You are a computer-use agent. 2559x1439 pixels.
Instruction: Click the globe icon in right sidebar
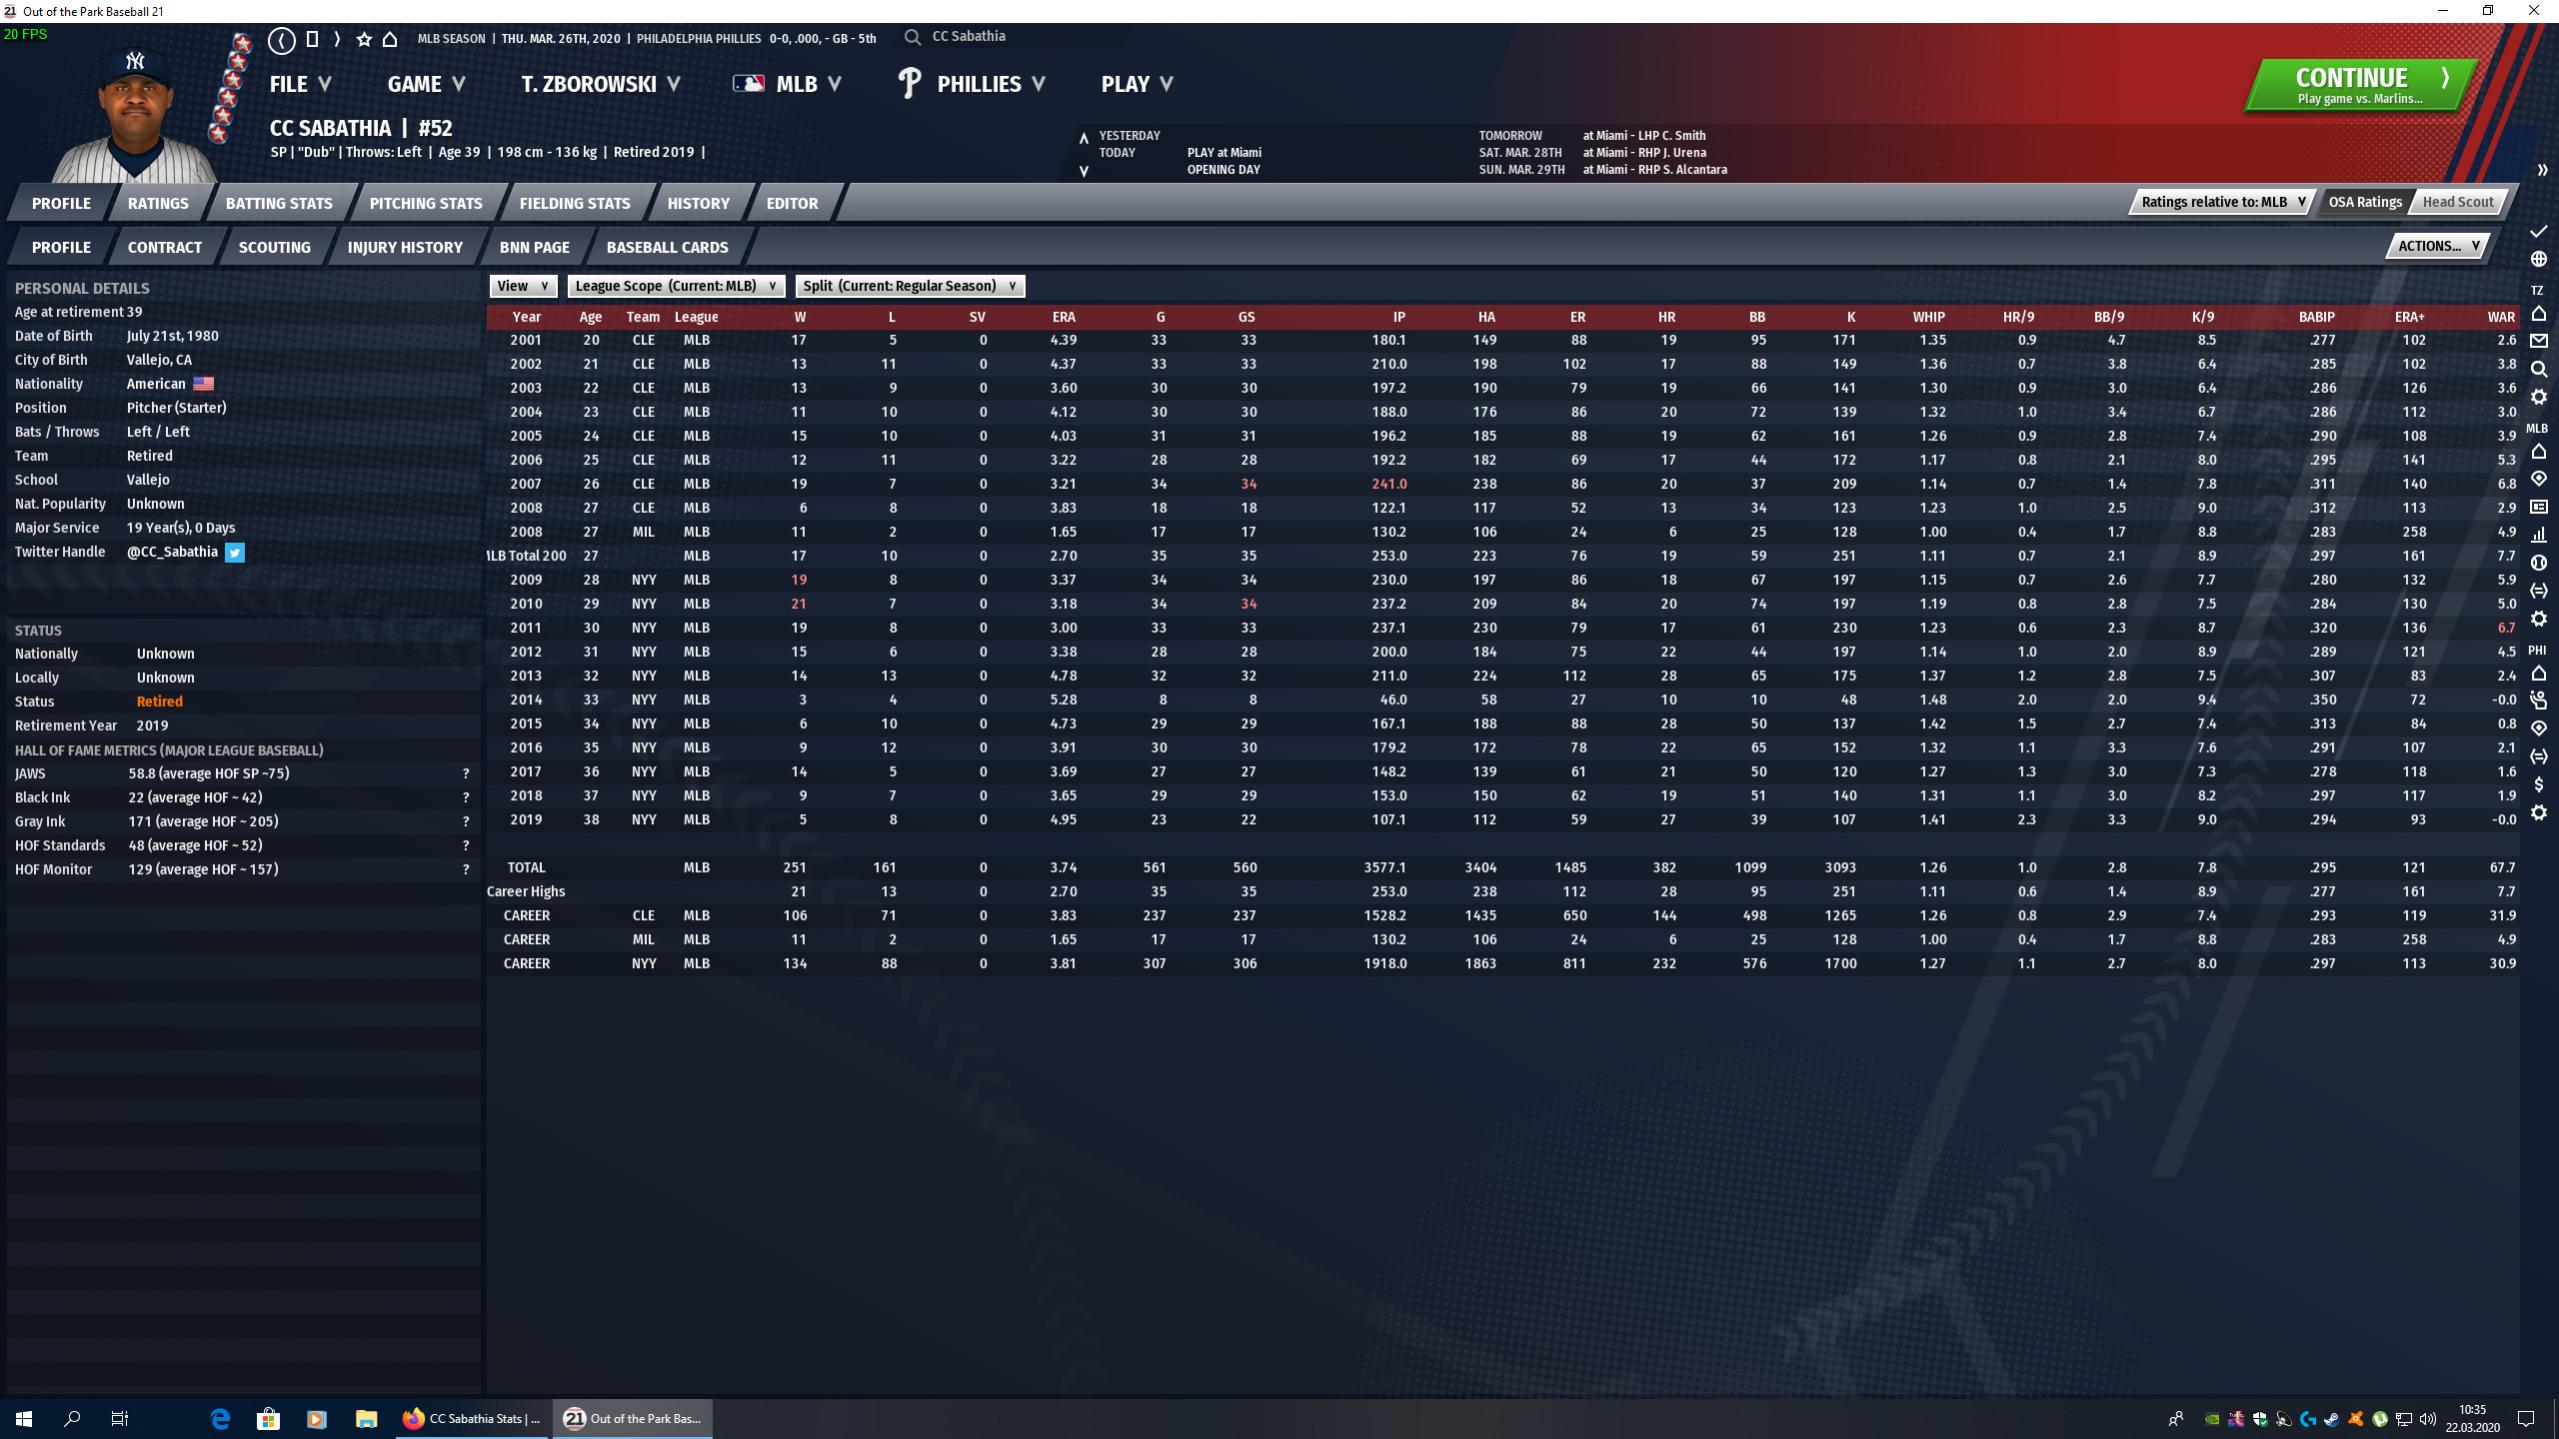click(x=2538, y=259)
